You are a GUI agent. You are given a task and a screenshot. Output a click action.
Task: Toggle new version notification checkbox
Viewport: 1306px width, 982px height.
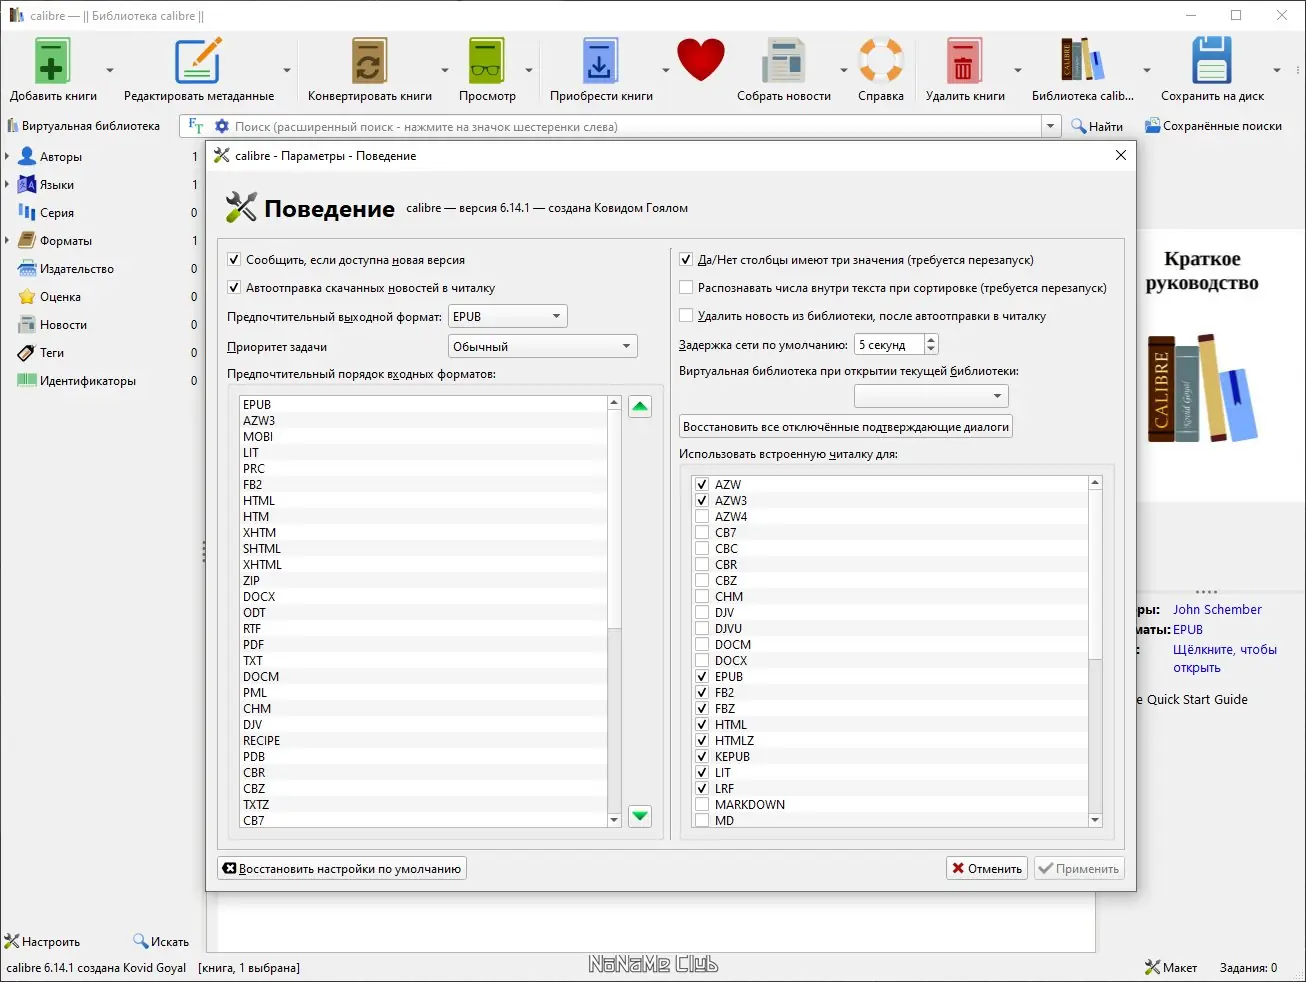pyautogui.click(x=234, y=260)
